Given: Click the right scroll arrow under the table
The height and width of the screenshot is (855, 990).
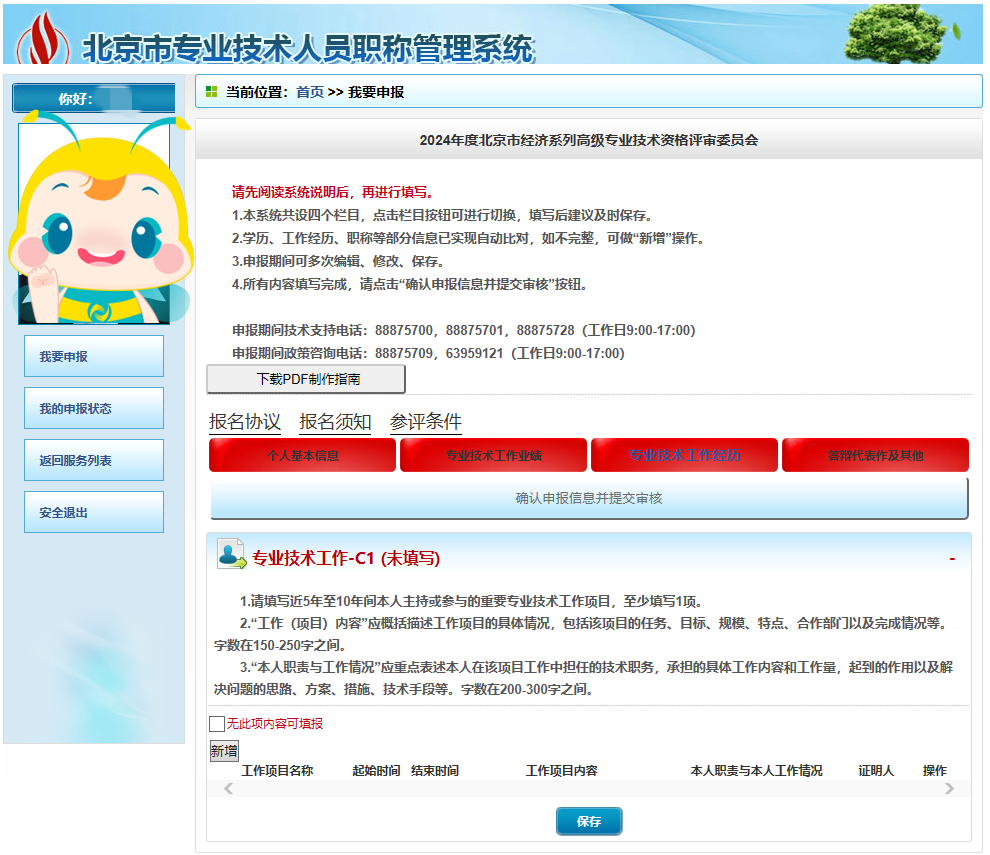Looking at the screenshot, I should [x=950, y=788].
